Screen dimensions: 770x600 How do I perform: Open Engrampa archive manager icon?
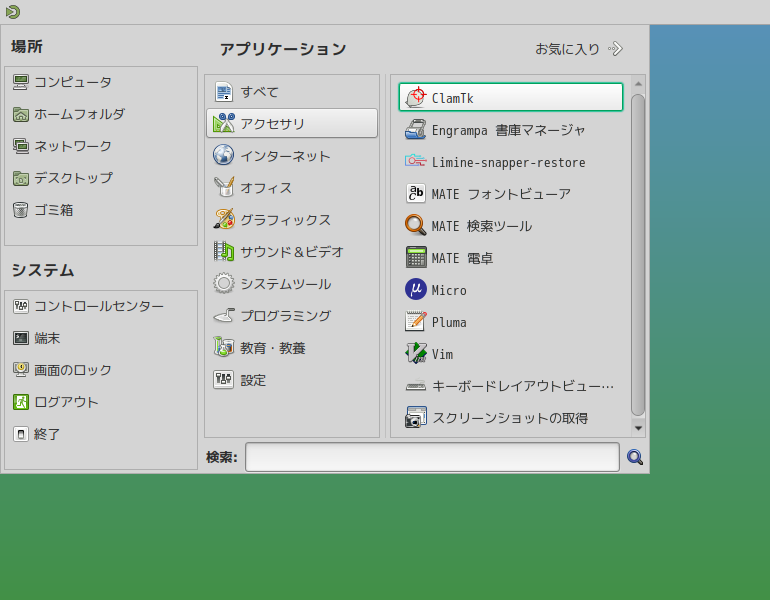(415, 130)
